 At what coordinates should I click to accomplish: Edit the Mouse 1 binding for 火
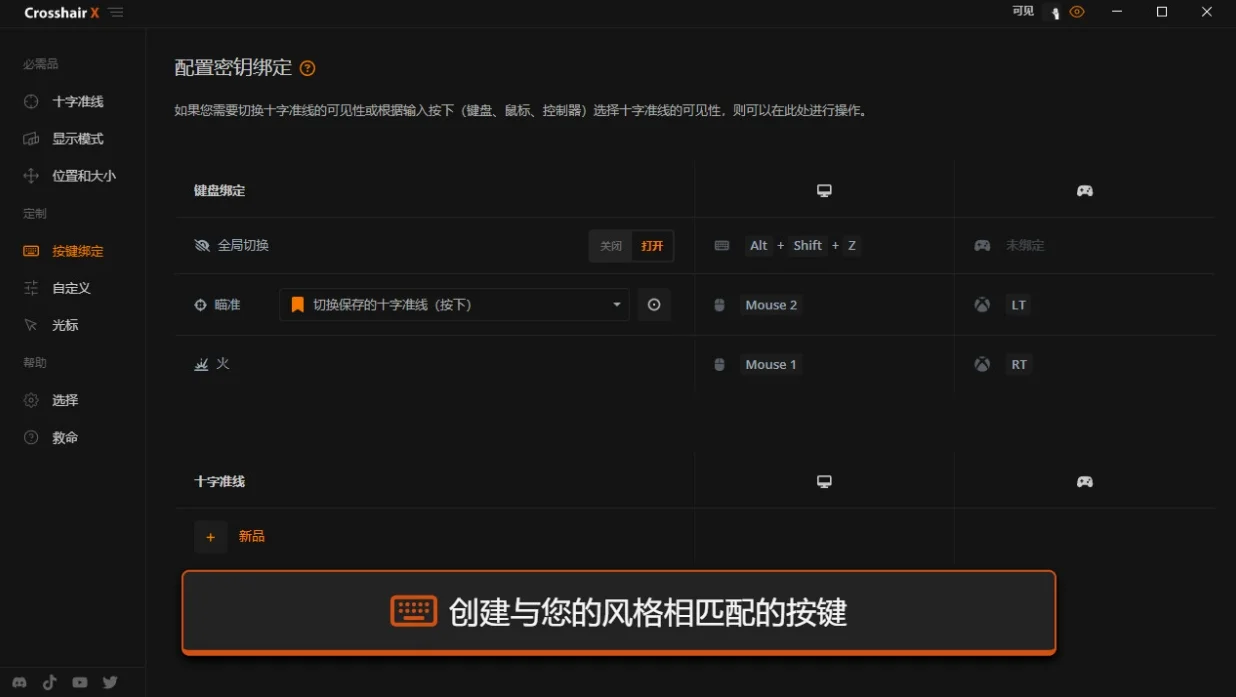(x=771, y=364)
